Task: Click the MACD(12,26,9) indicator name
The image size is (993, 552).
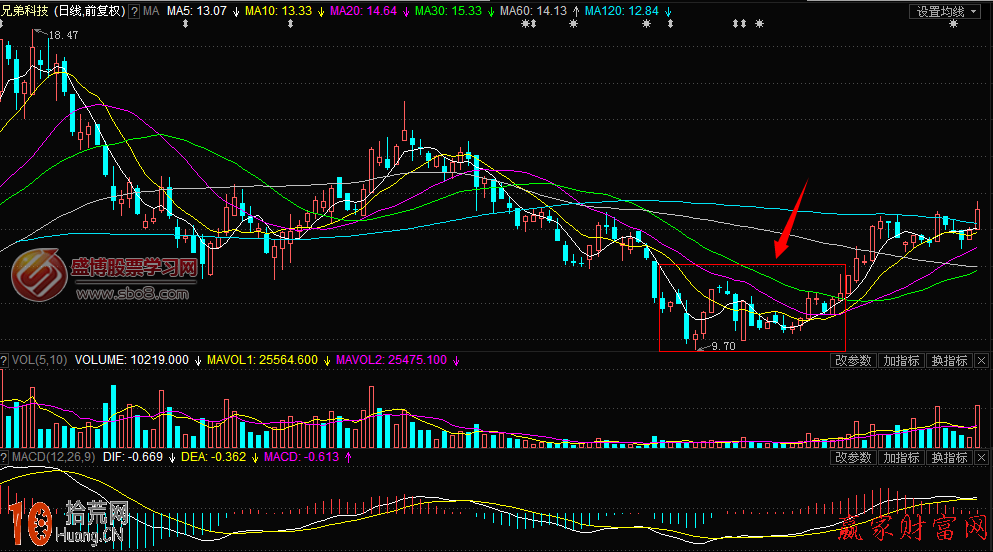Action: point(53,457)
